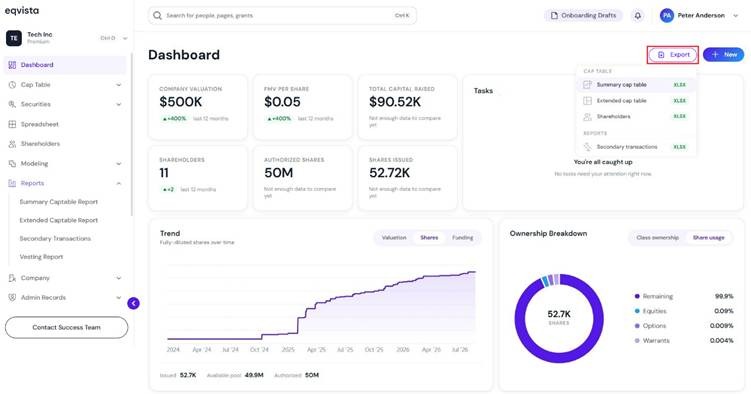Click the Shareholders people icon in sidebar
Screen dimensions: 751x394
(x=12, y=144)
